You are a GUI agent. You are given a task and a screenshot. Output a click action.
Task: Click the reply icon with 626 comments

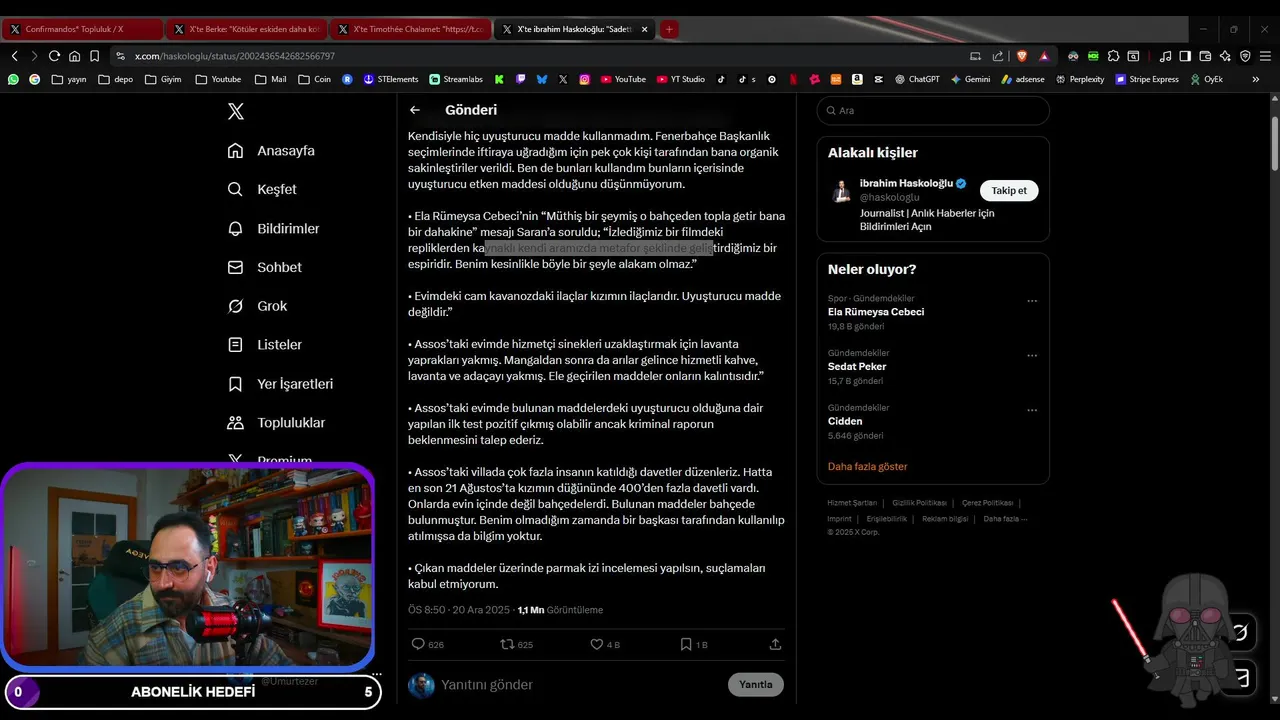(419, 644)
